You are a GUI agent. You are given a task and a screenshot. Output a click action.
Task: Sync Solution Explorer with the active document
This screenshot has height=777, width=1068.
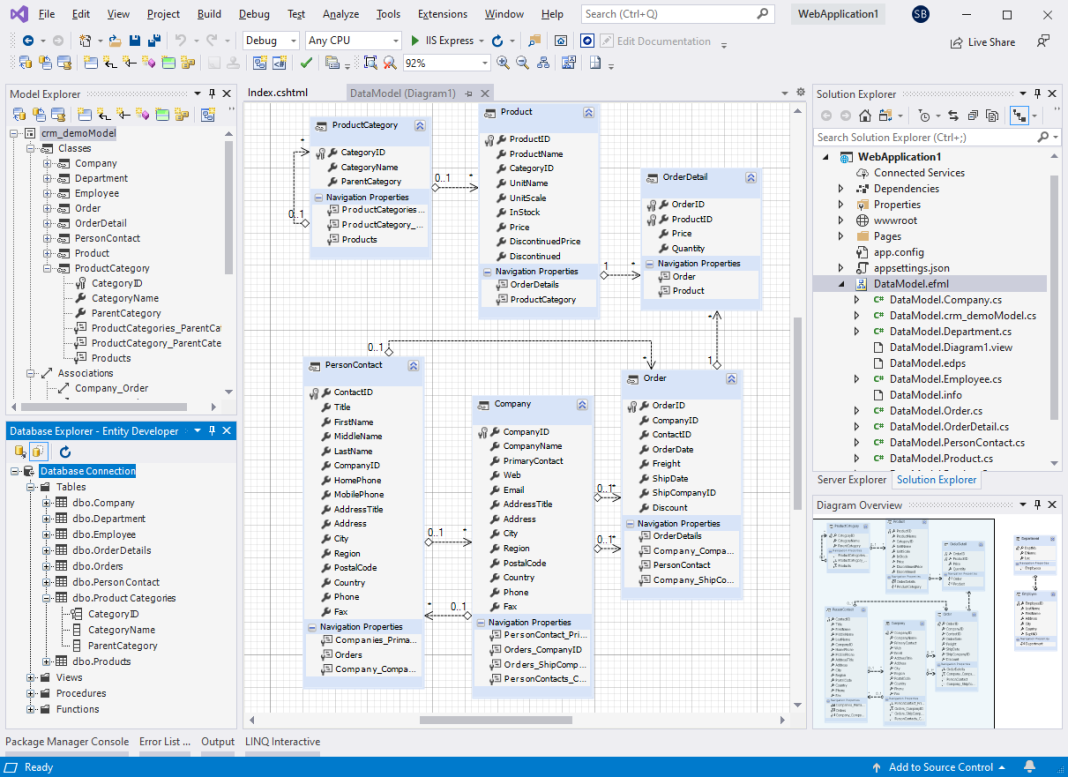click(x=953, y=115)
